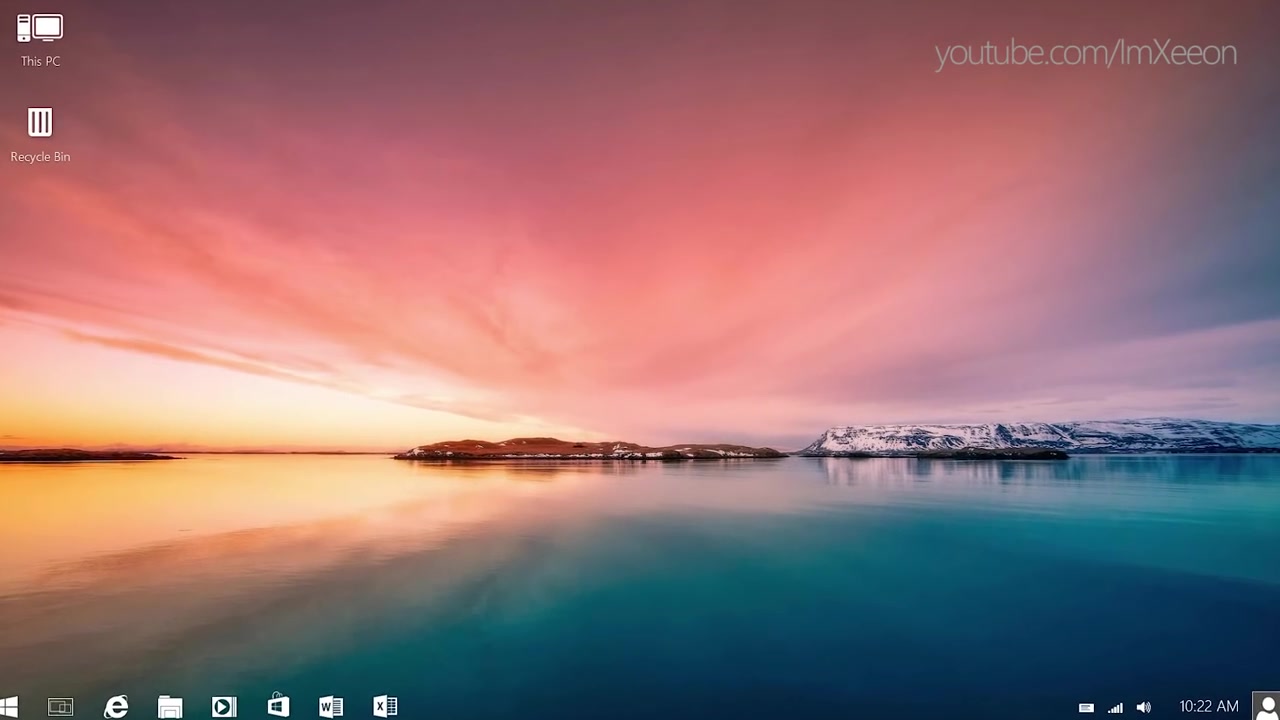
Task: Open Microsoft Excel from the taskbar
Action: pos(385,706)
